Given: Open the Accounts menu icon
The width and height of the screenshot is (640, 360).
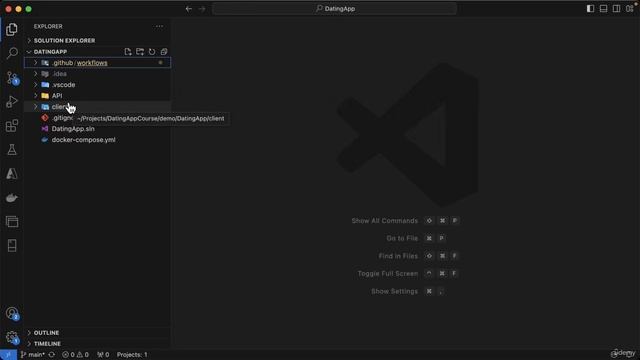Looking at the screenshot, I should 12,313.
